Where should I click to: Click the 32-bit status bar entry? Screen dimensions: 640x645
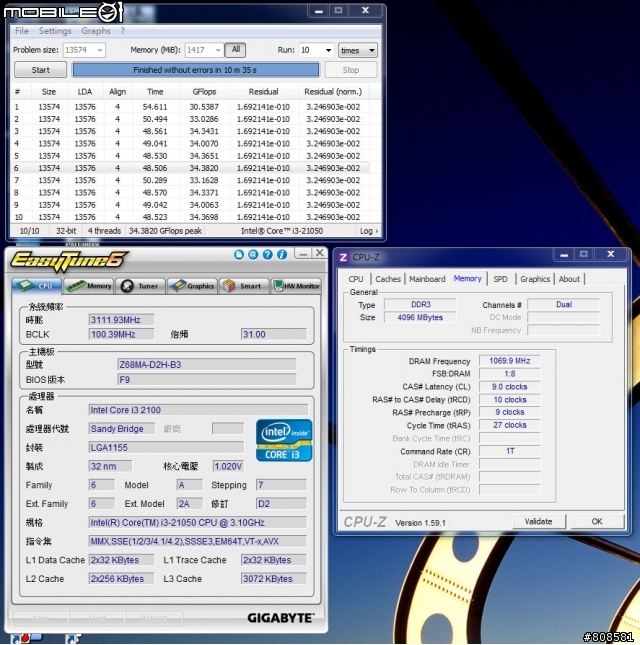[x=66, y=231]
